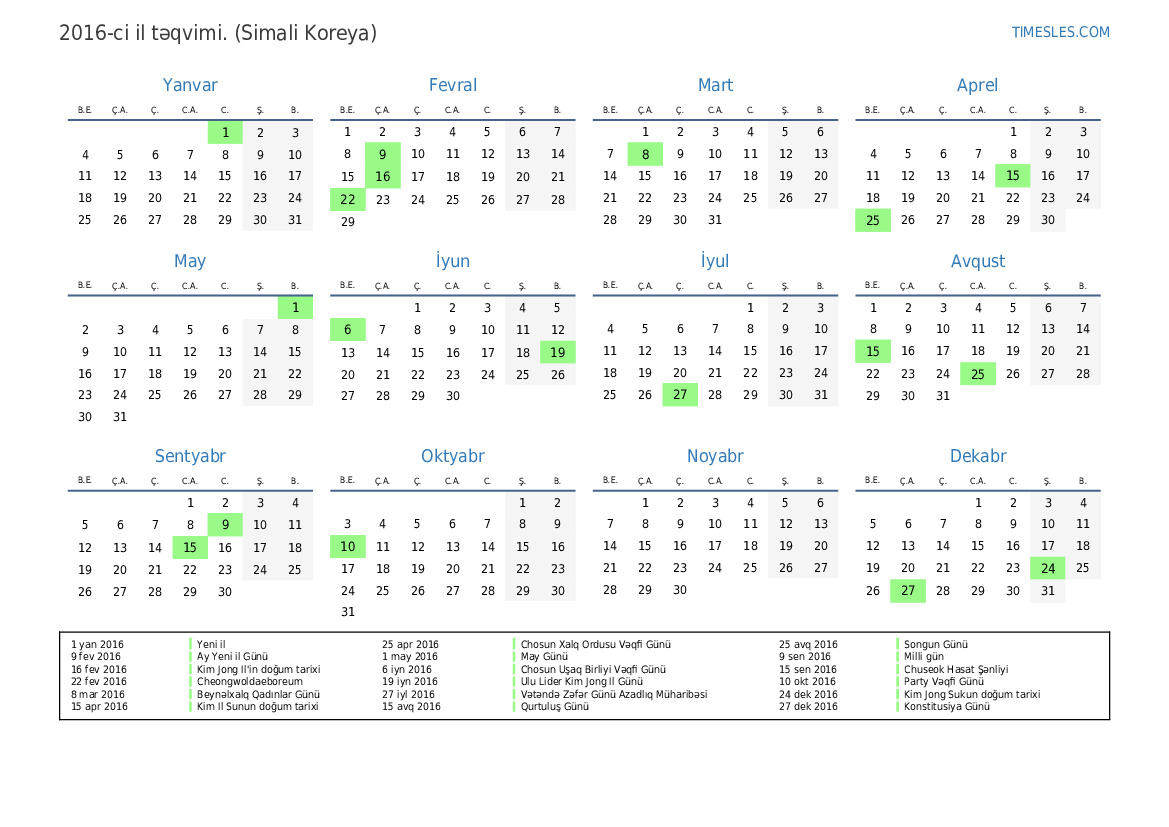Click the date "25 avq 2016" in legend

(x=808, y=644)
